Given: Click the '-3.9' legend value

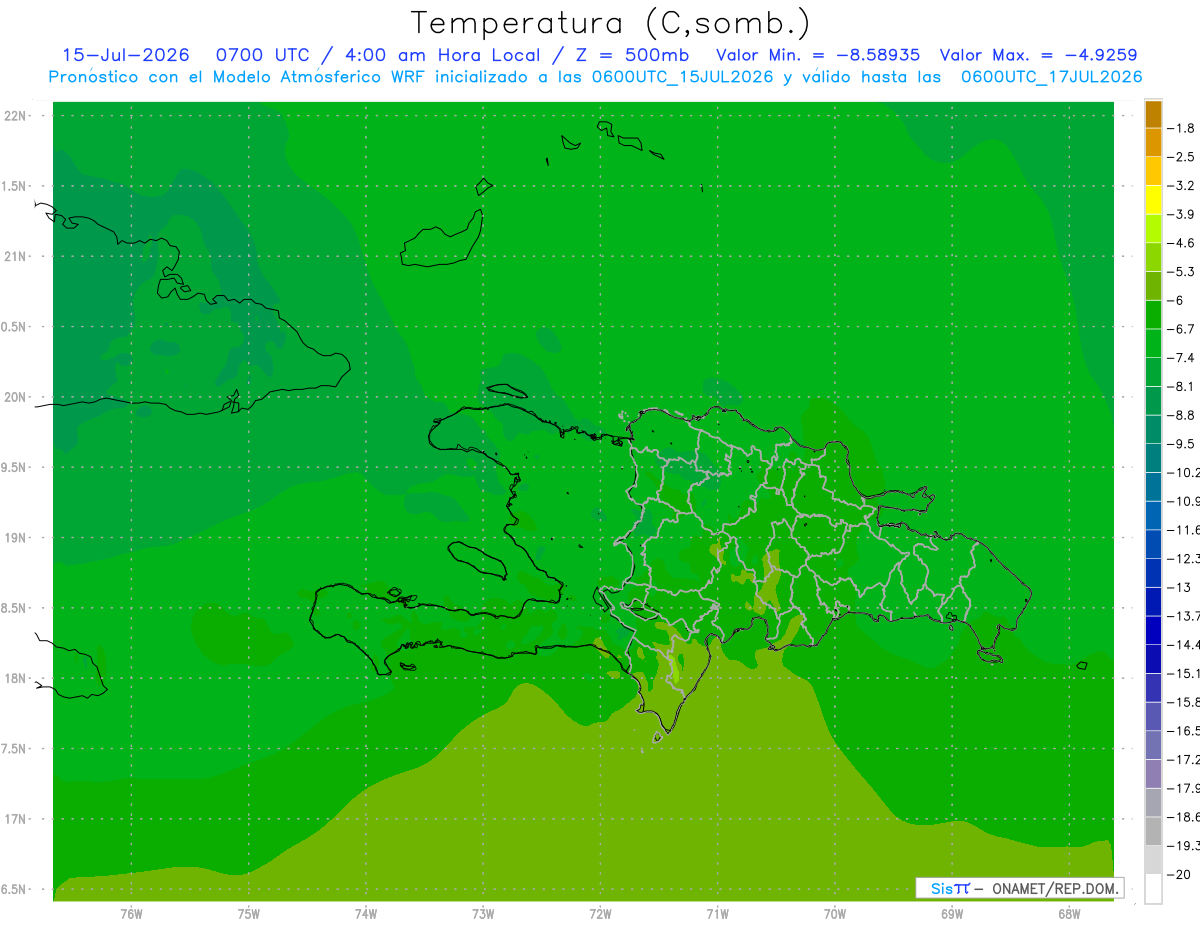Looking at the screenshot, I should pyautogui.click(x=1182, y=214).
